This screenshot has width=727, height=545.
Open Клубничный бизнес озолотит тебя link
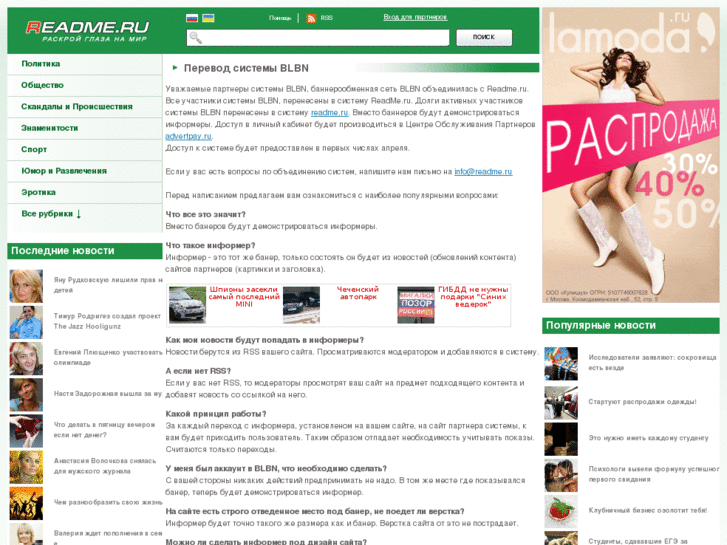tap(648, 510)
